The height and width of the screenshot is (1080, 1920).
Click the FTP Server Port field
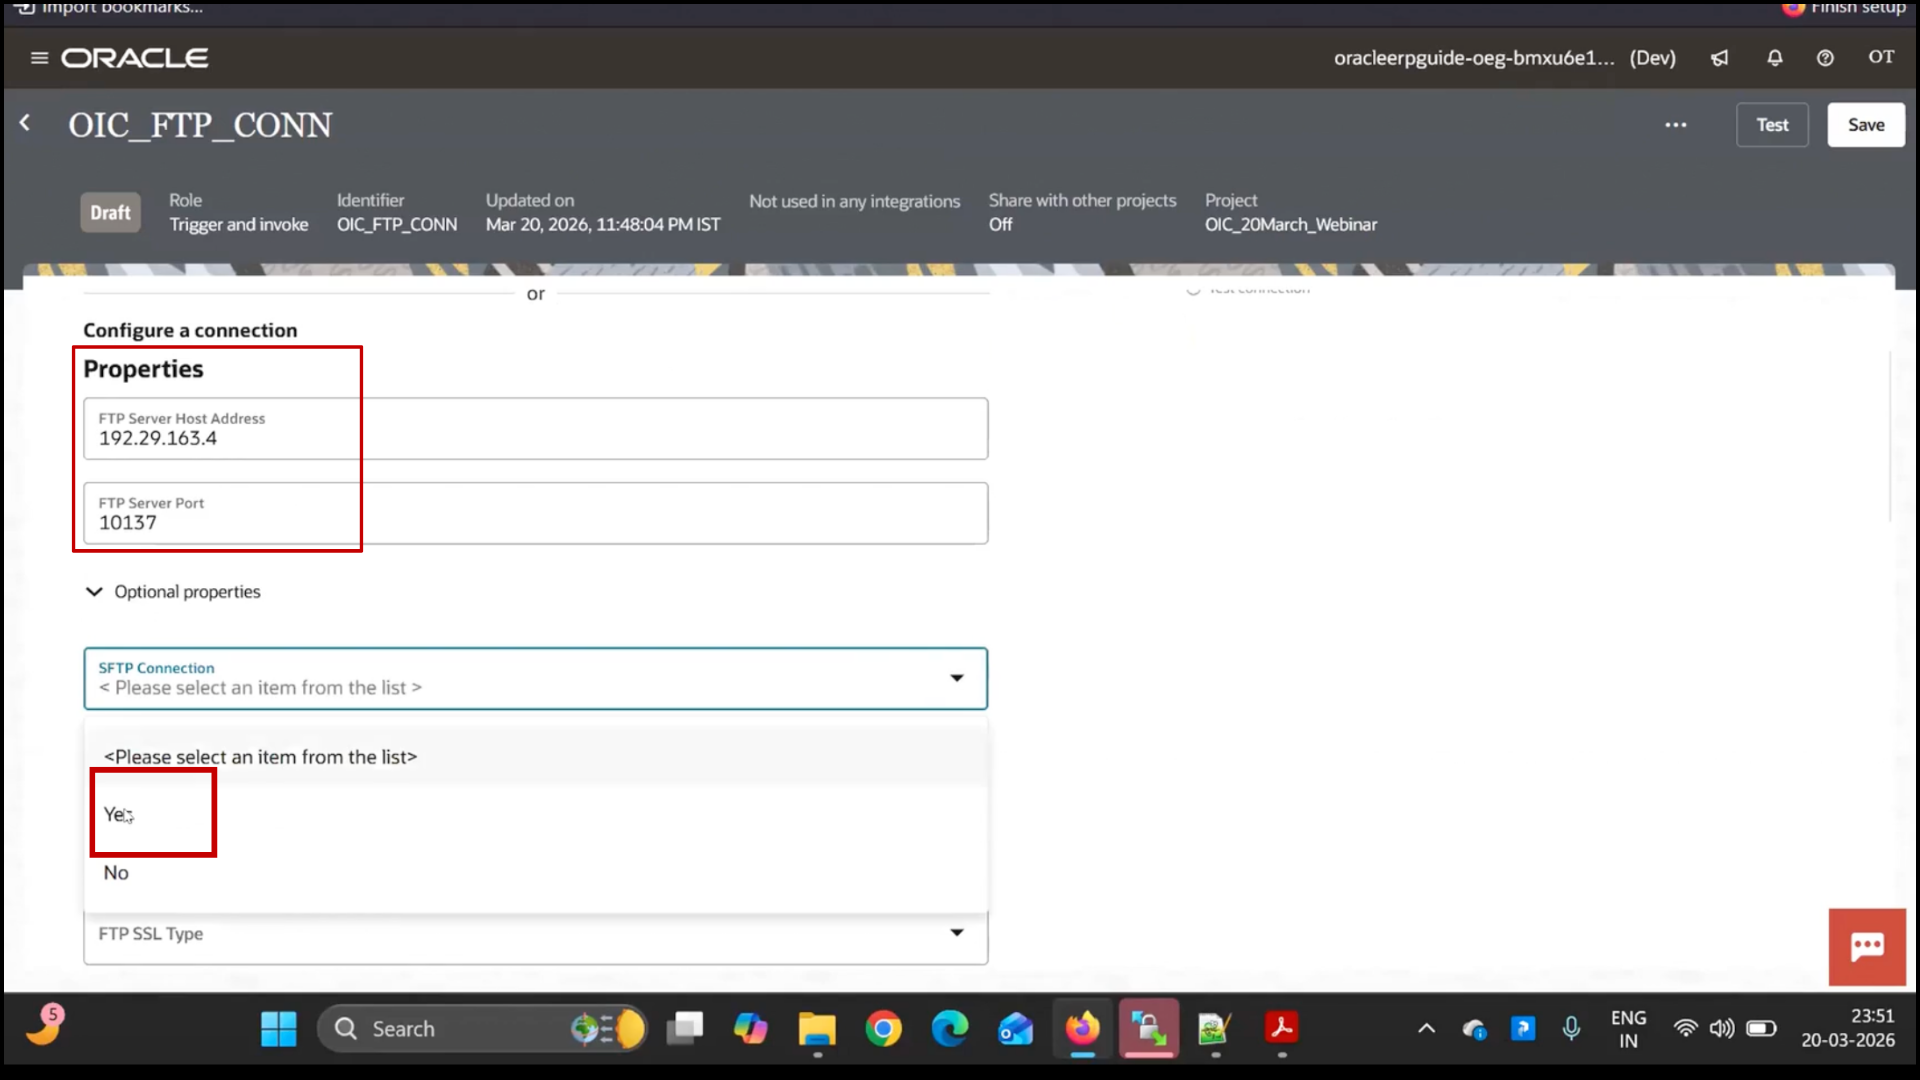536,513
